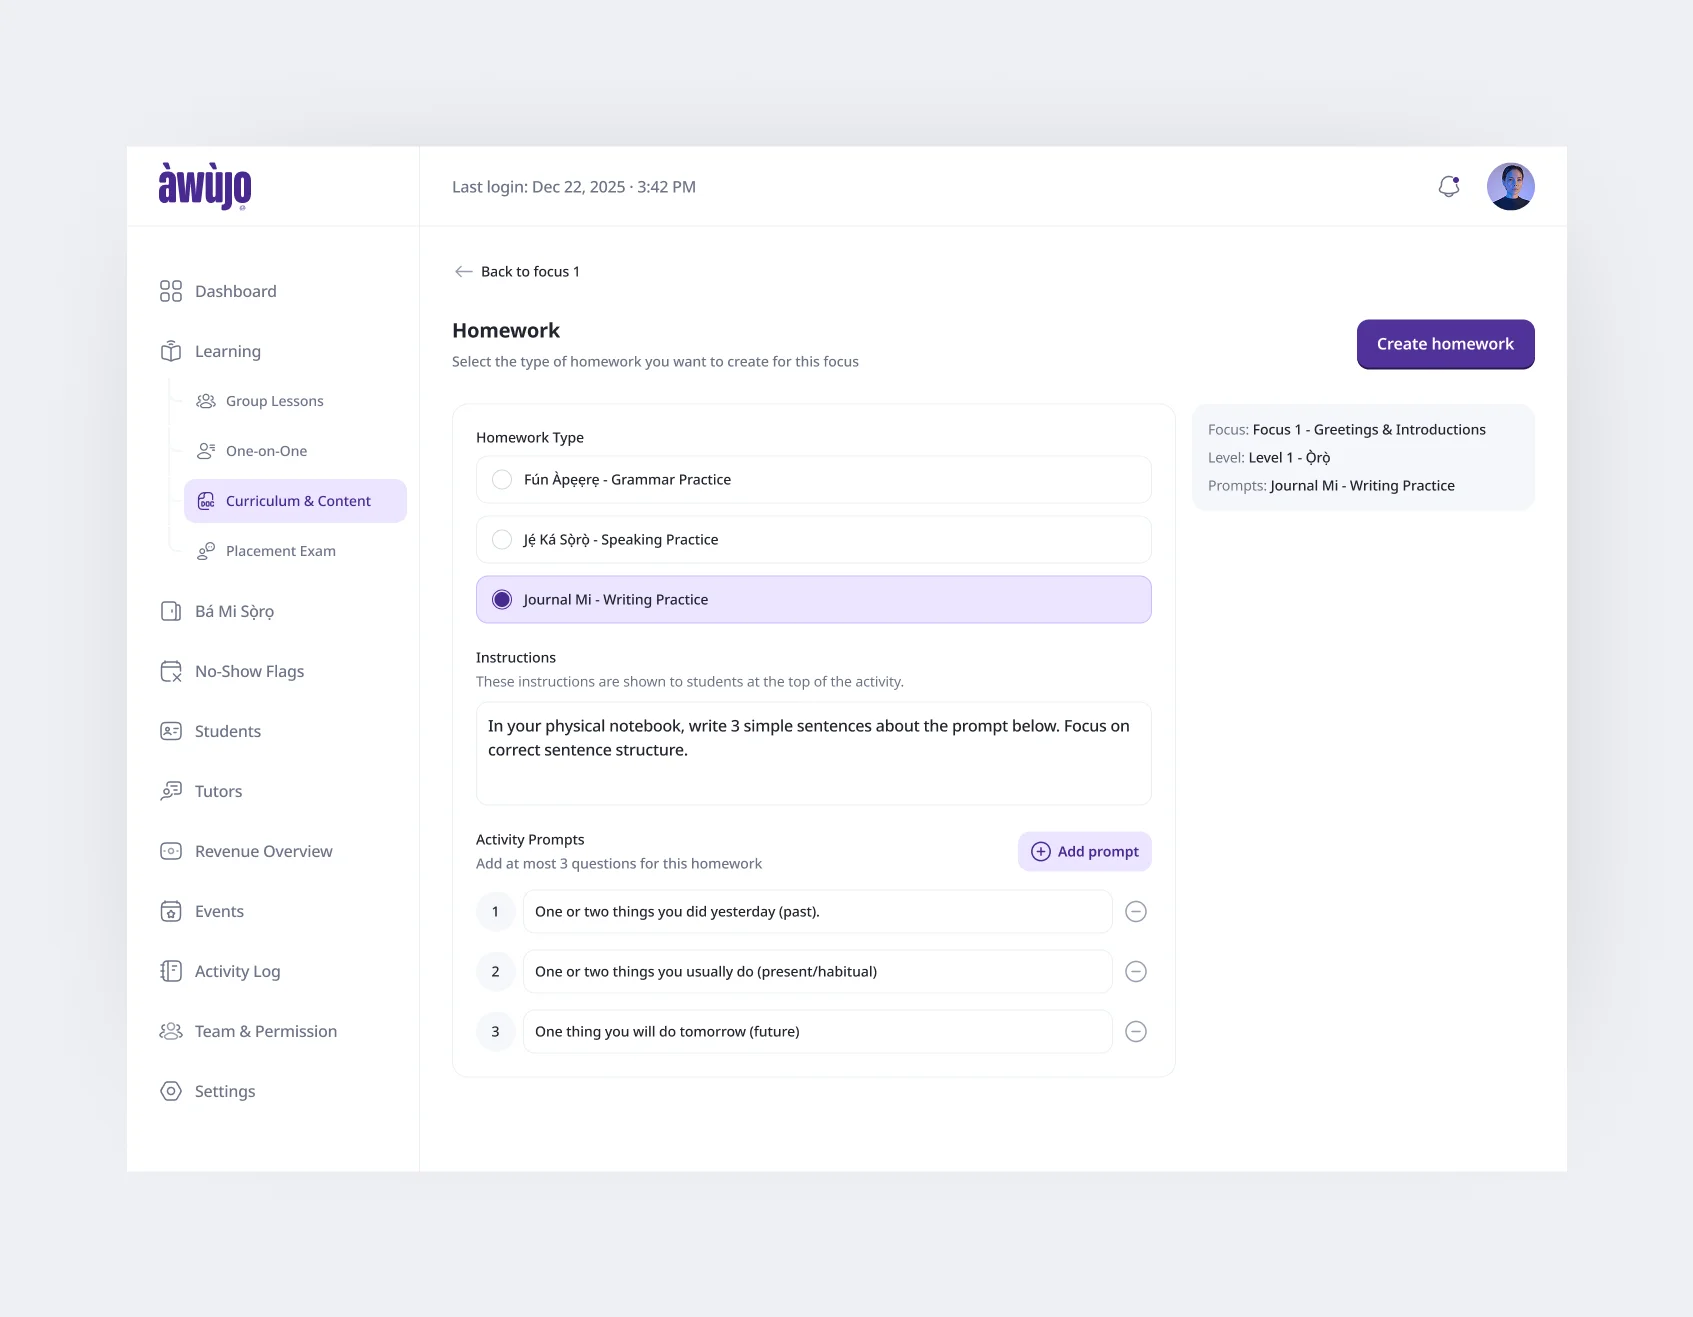This screenshot has width=1693, height=1317.
Task: Click the prompt number 3 badge
Action: click(495, 1031)
